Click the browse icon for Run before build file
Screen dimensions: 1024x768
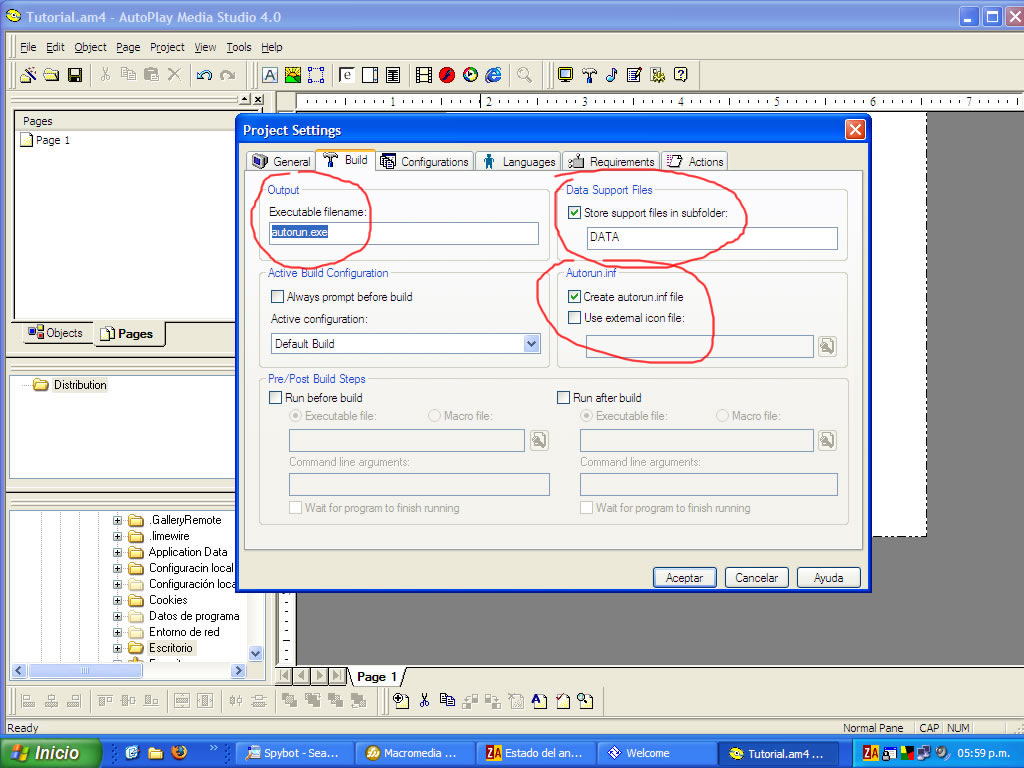(539, 440)
